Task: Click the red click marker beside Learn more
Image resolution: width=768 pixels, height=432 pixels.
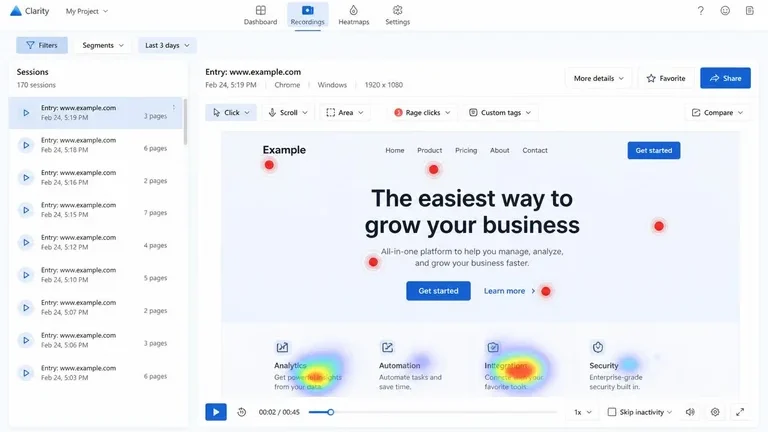Action: 546,291
